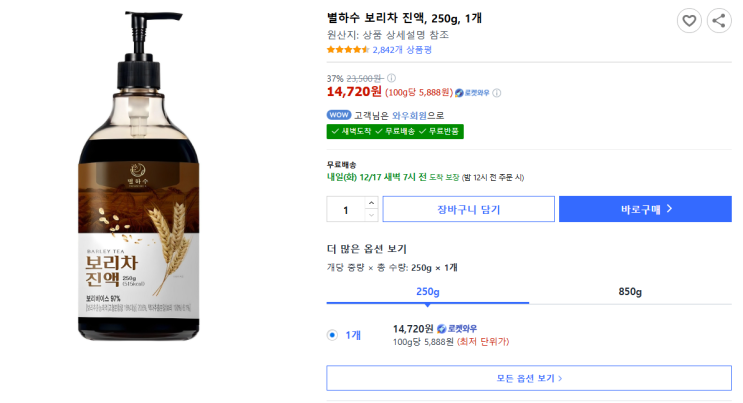Viewport: 743px width, 403px height.
Task: Click the quantity input field
Action: [346, 209]
